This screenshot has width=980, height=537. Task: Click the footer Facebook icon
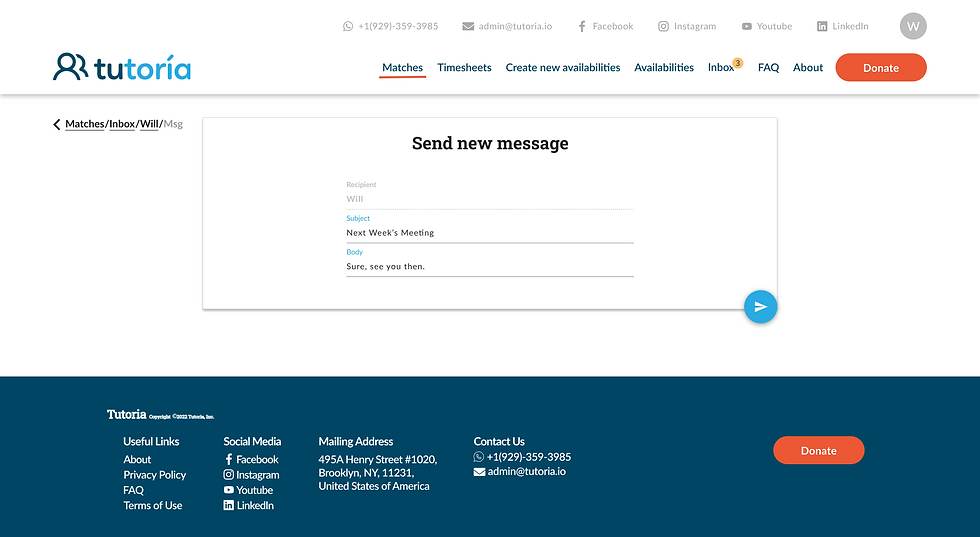pyautogui.click(x=229, y=459)
